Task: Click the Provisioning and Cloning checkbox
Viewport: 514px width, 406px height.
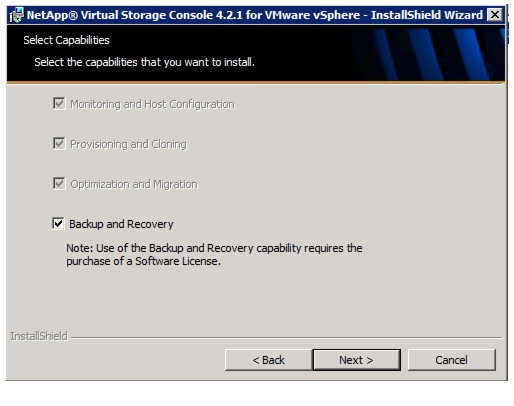Action: click(x=59, y=143)
